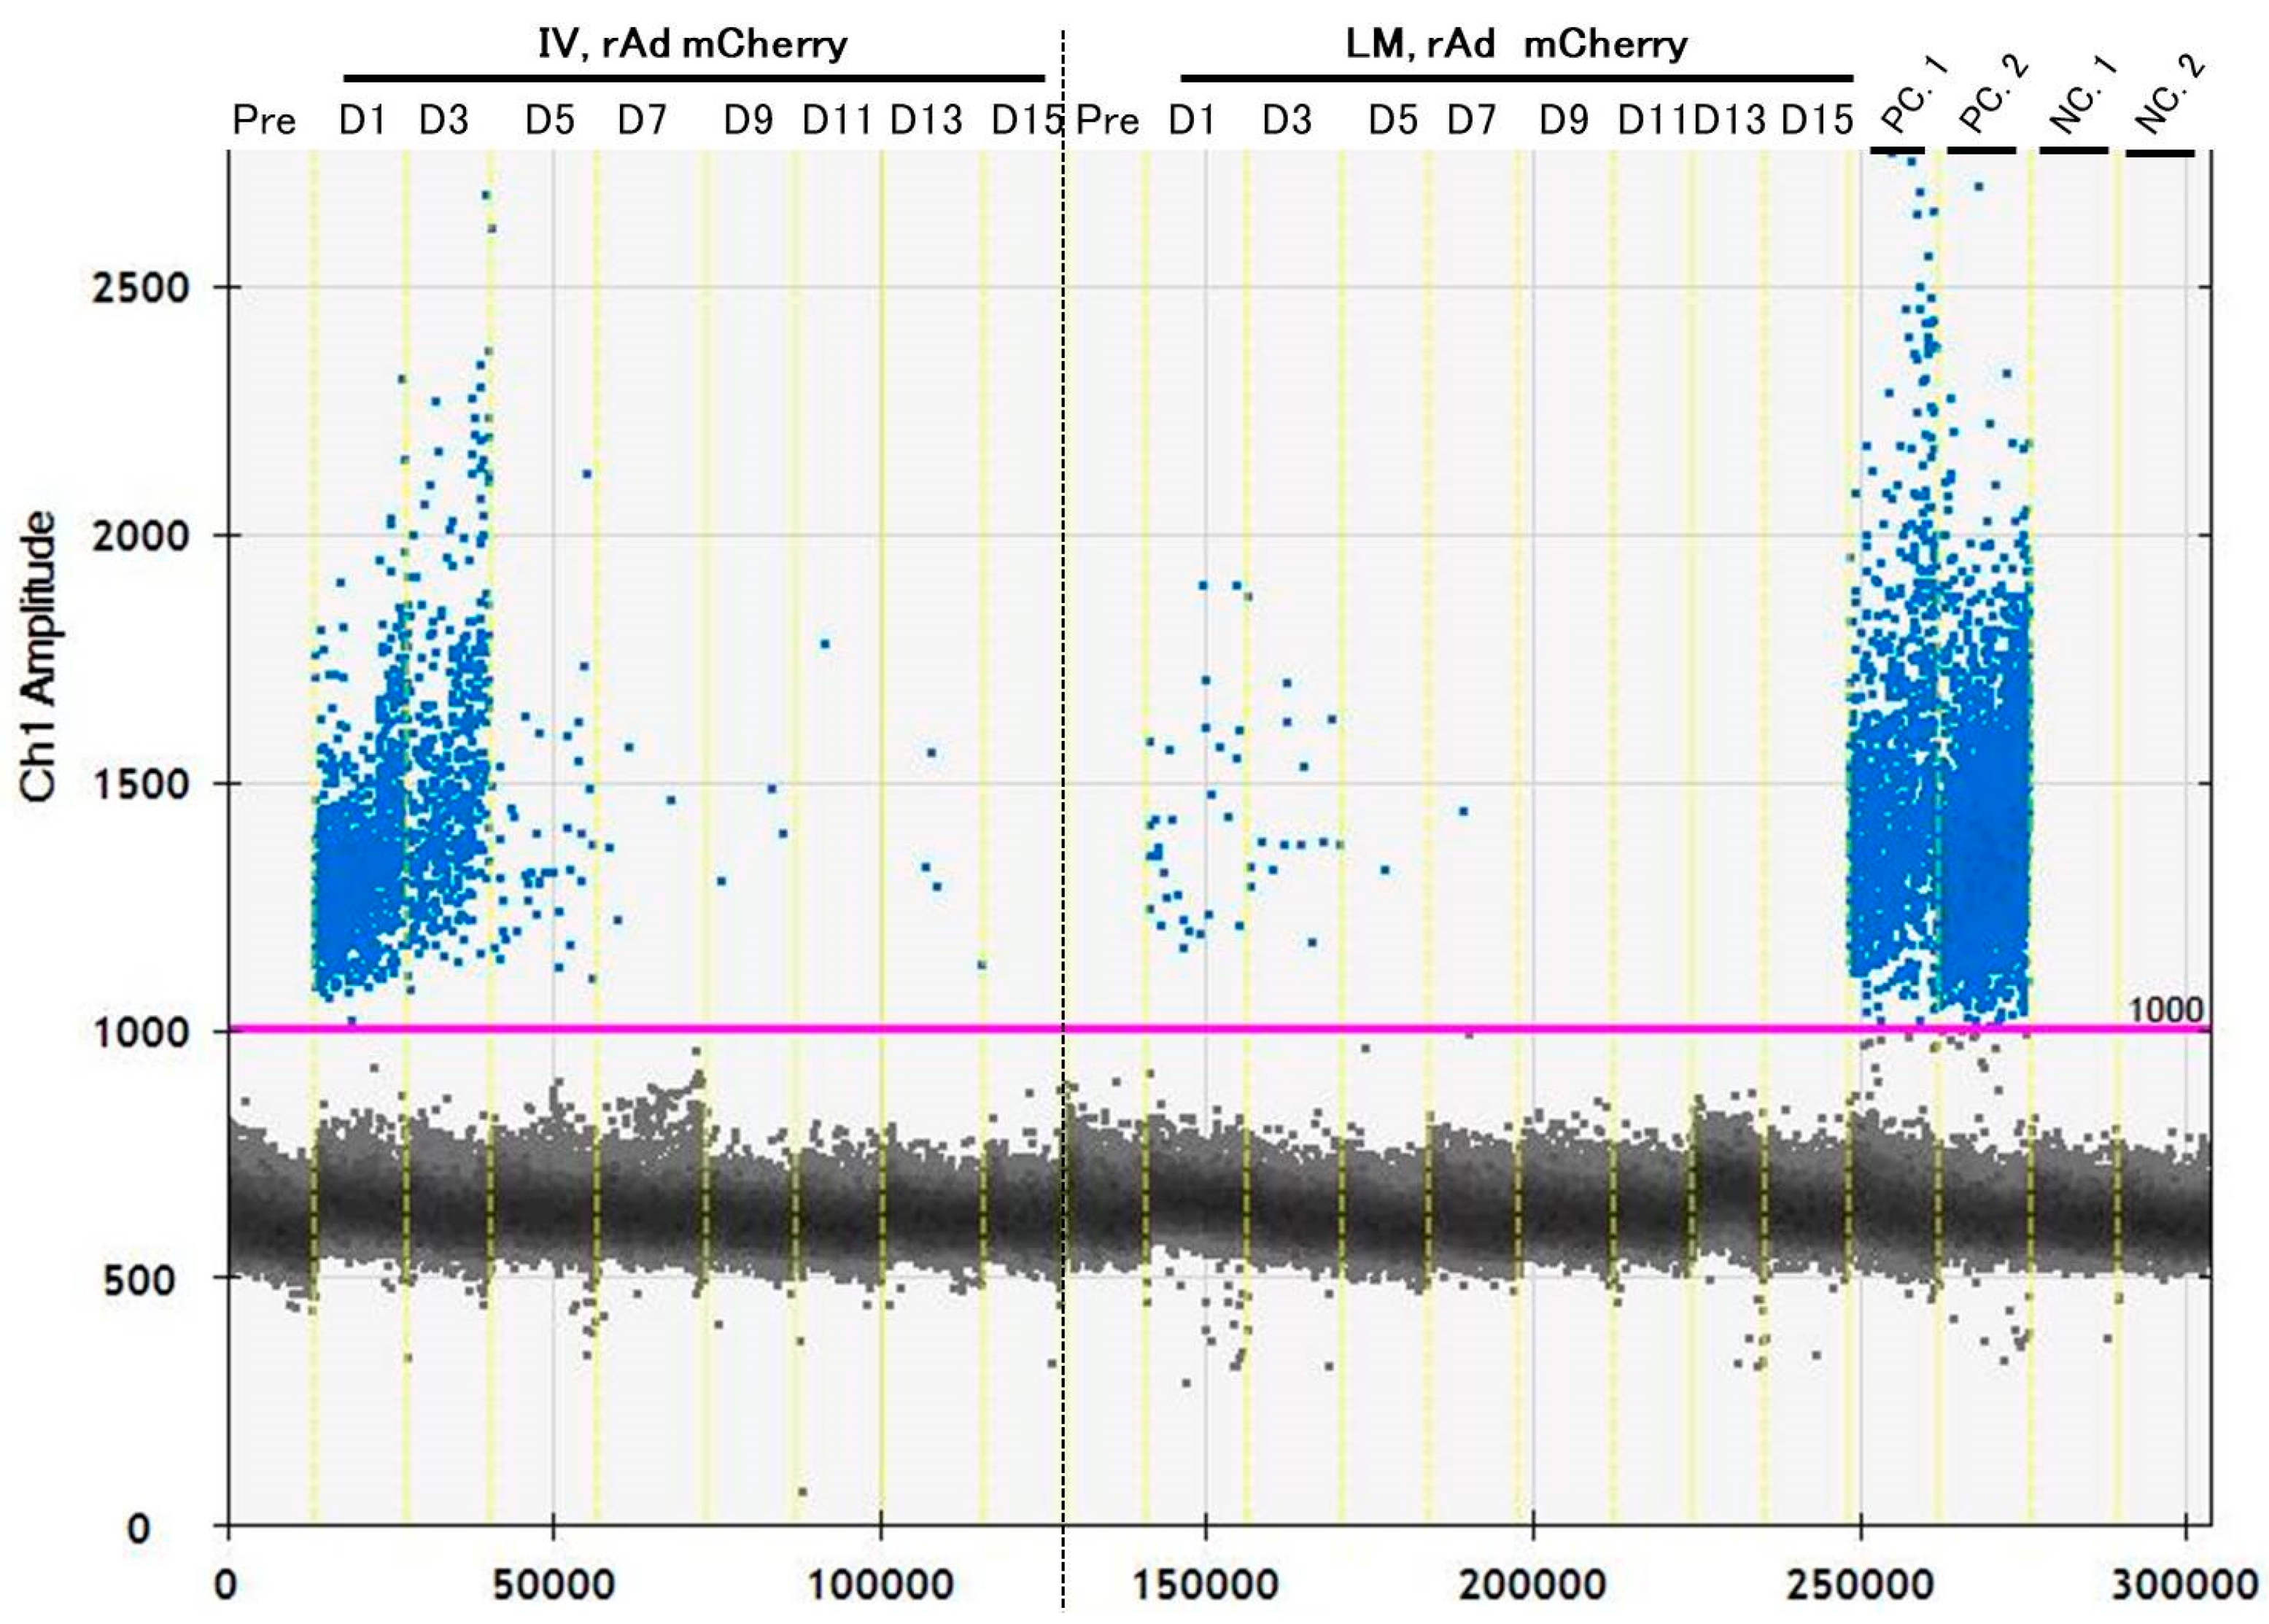Select the Pre sample label
The height and width of the screenshot is (1624, 2269).
(265, 118)
